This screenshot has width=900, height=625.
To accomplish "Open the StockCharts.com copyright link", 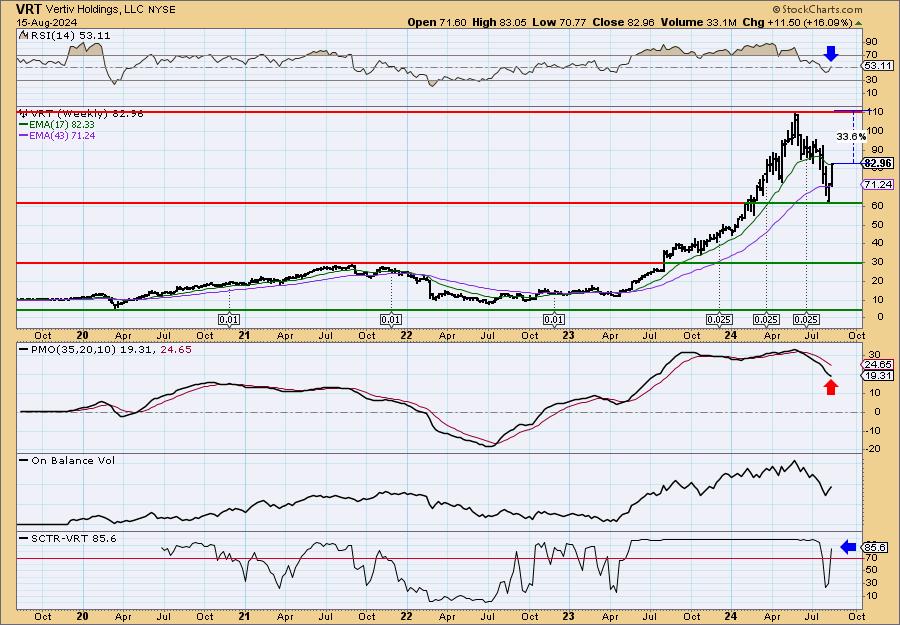I will pos(817,9).
